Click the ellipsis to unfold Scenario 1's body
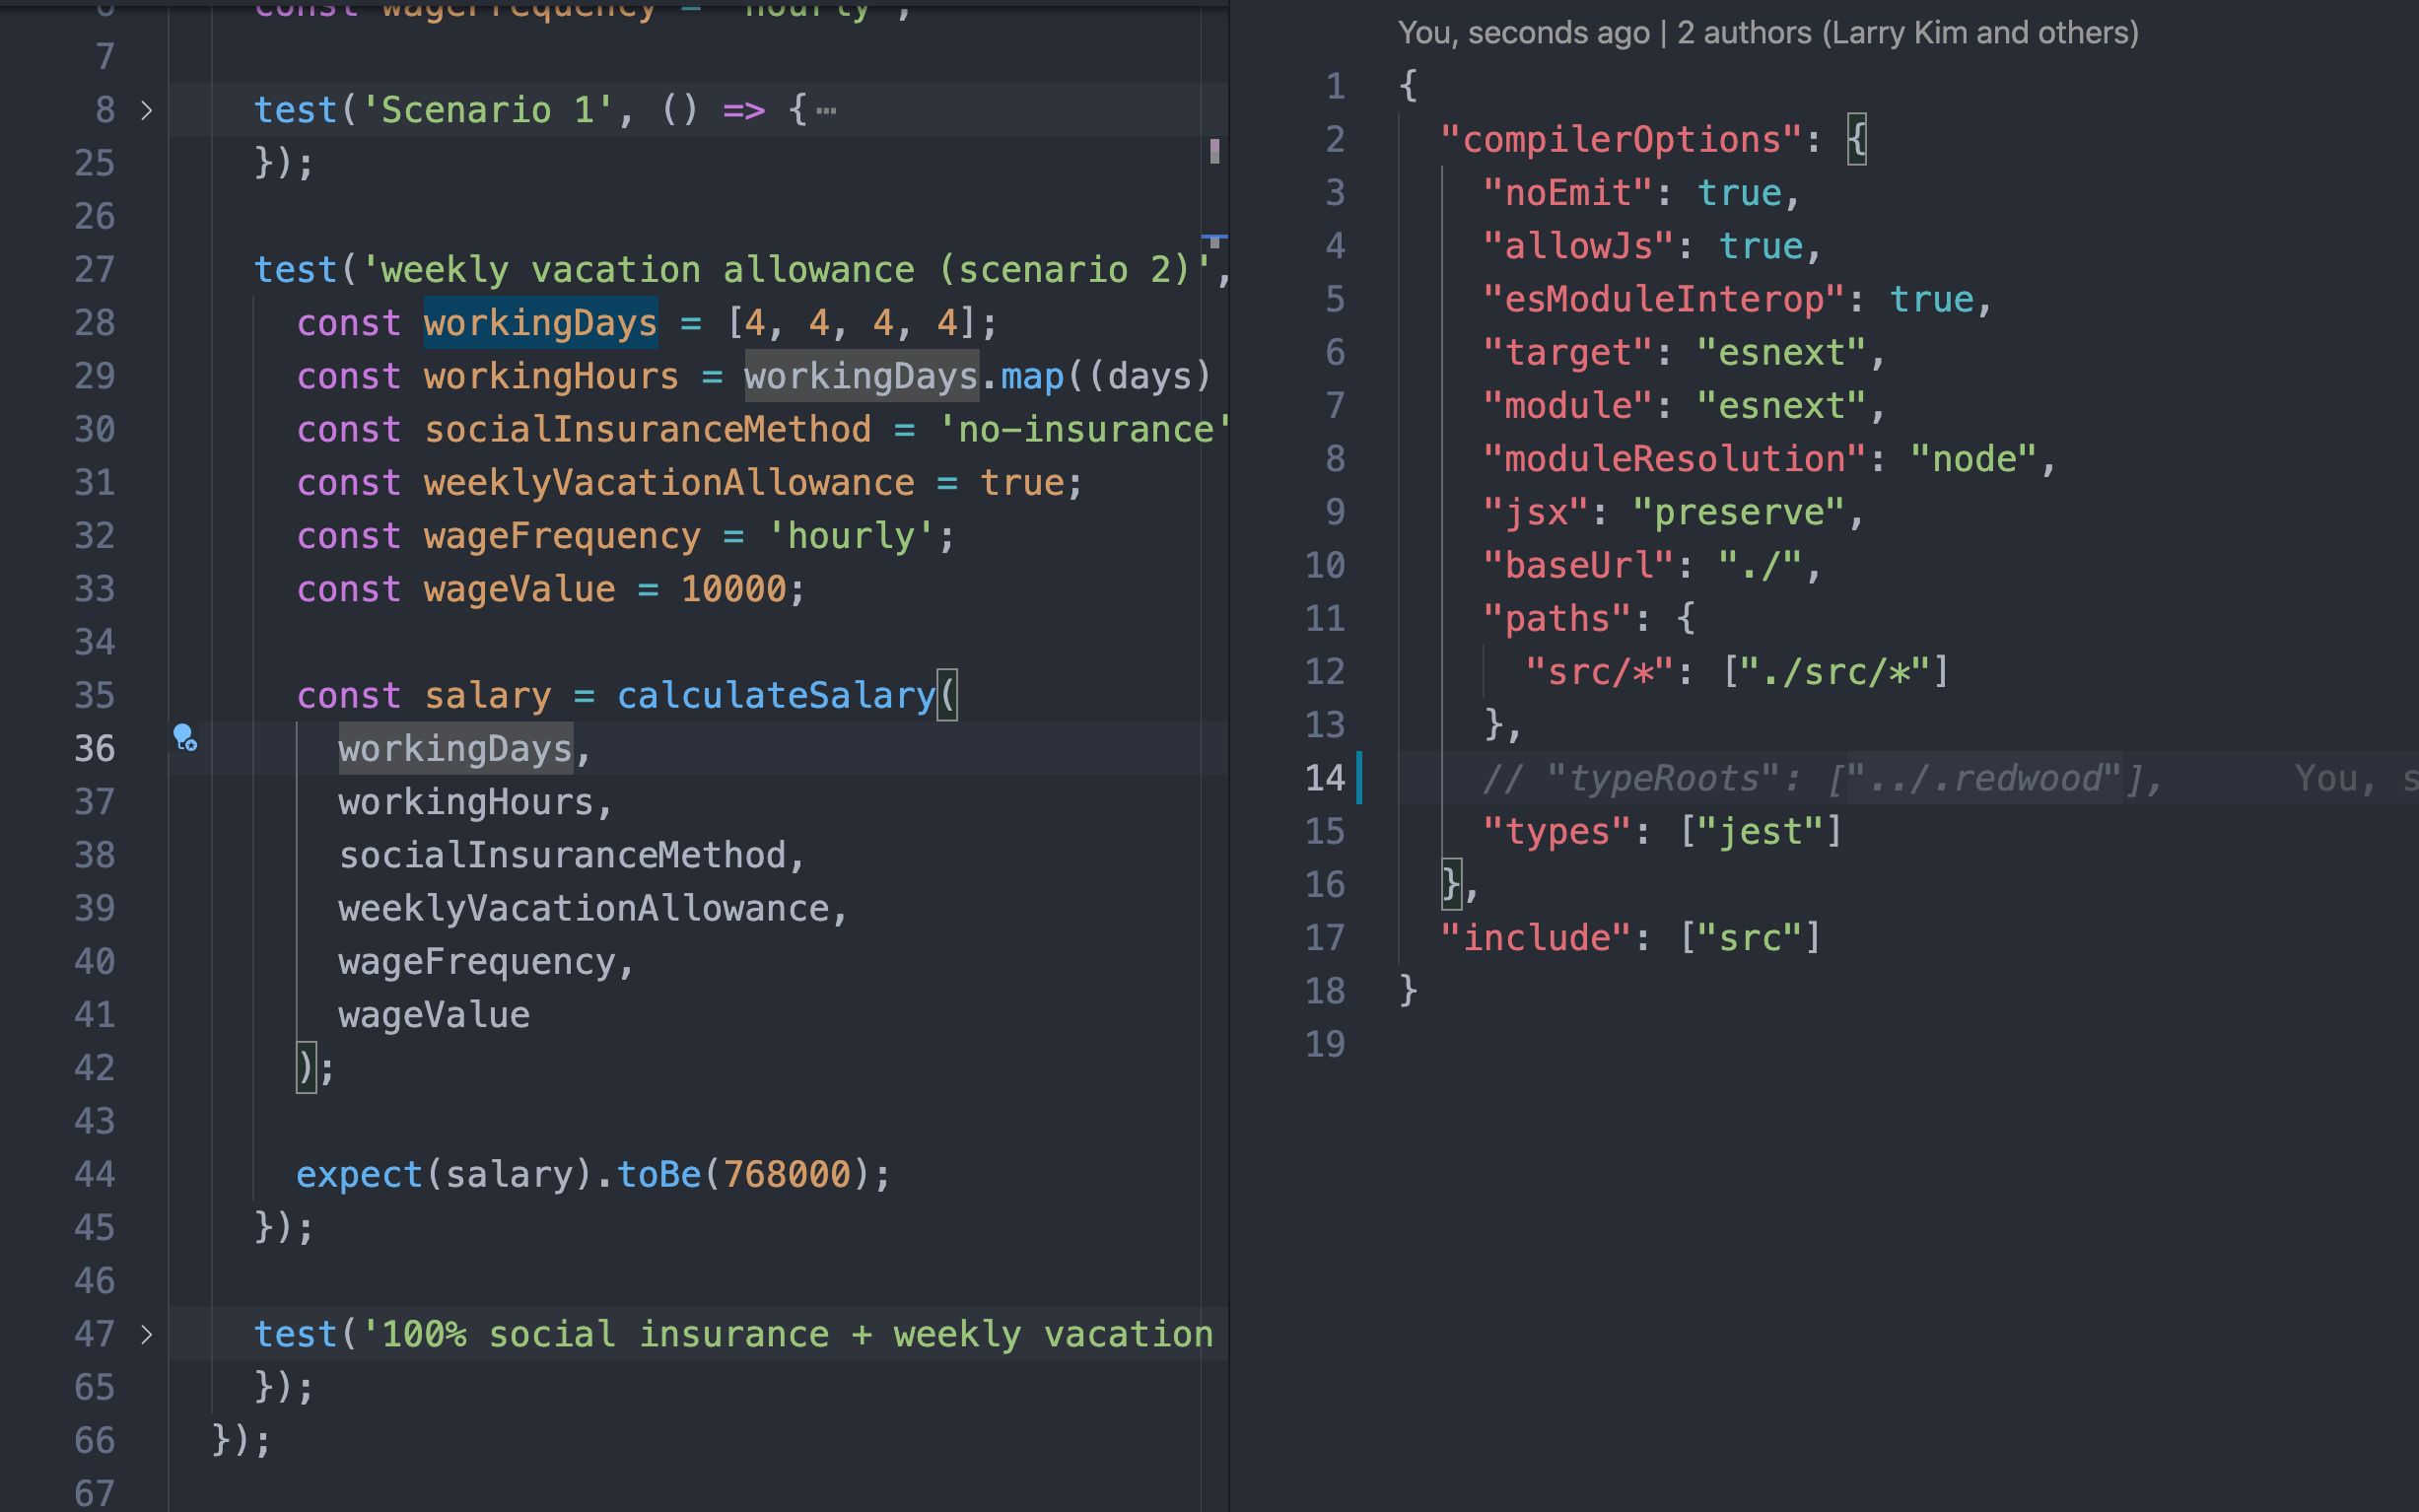 pyautogui.click(x=826, y=110)
